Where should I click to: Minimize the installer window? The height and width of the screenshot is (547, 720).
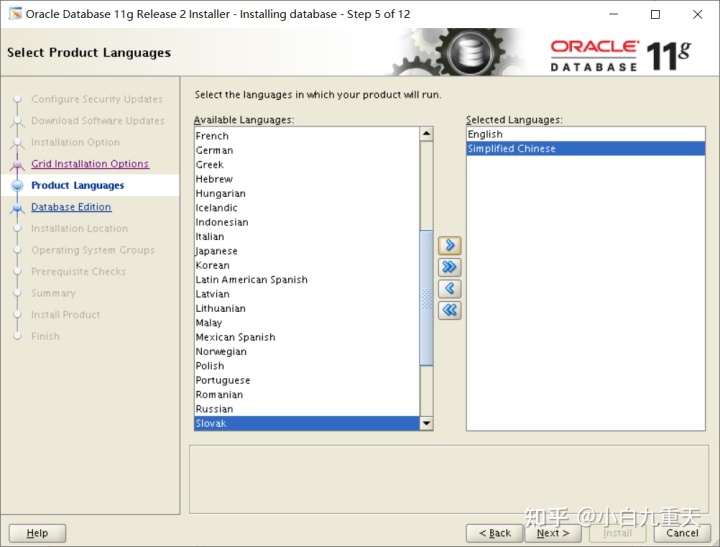coord(613,14)
